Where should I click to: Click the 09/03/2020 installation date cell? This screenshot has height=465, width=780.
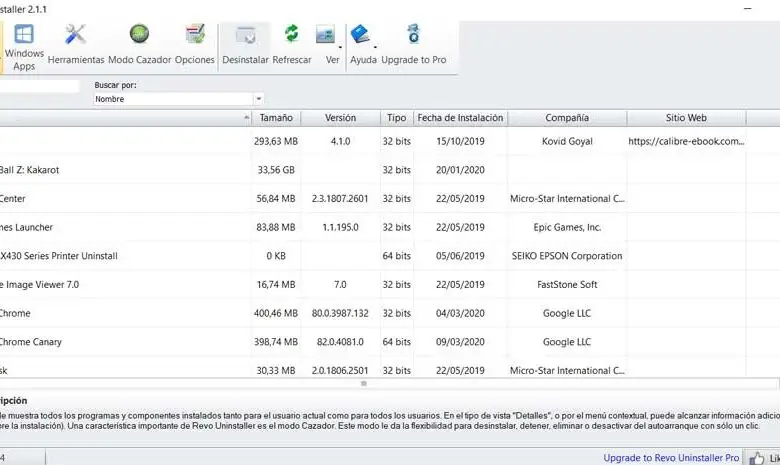point(460,342)
